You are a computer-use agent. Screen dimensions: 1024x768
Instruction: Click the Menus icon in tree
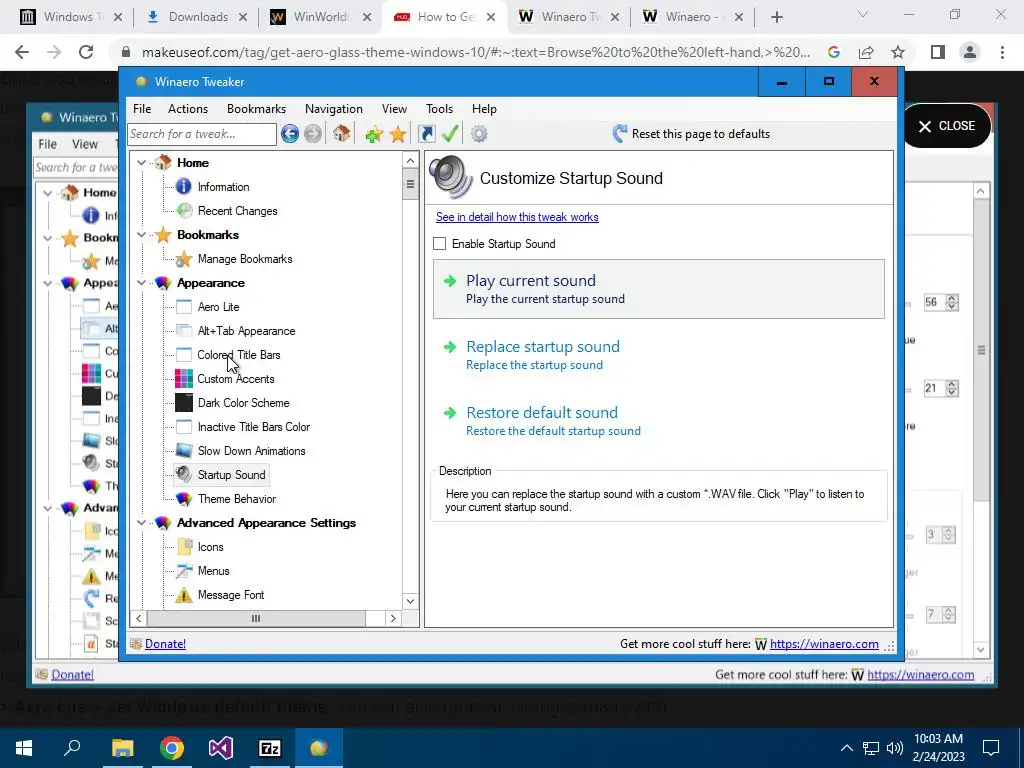[184, 571]
